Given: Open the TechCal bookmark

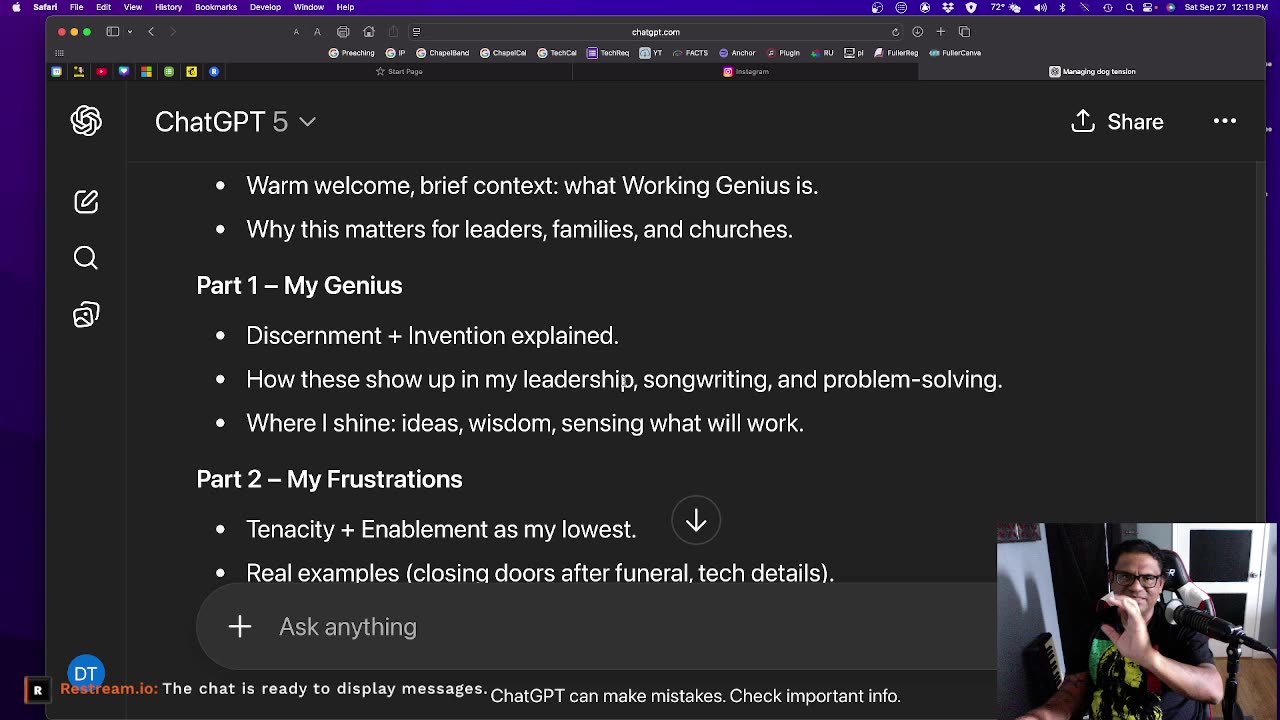Looking at the screenshot, I should point(557,53).
